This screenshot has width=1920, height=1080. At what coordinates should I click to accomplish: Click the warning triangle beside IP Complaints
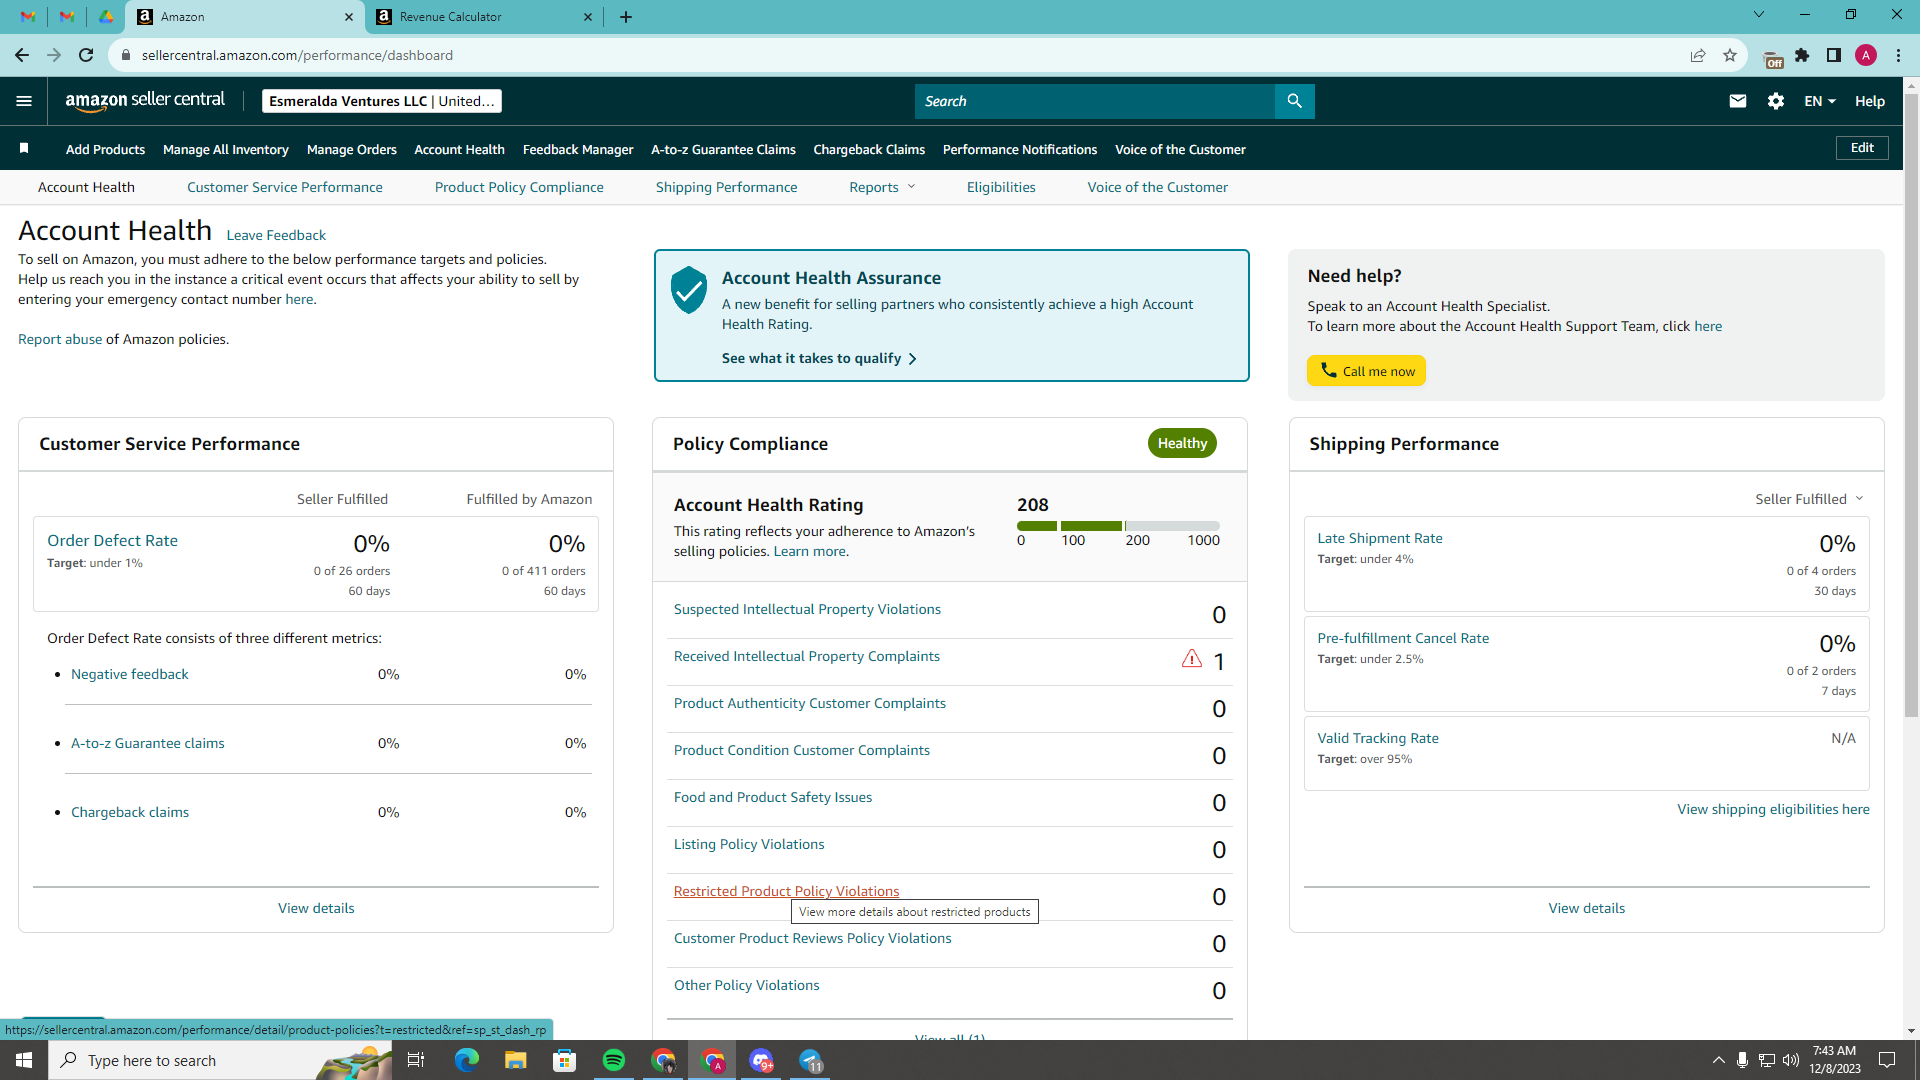1191,659
